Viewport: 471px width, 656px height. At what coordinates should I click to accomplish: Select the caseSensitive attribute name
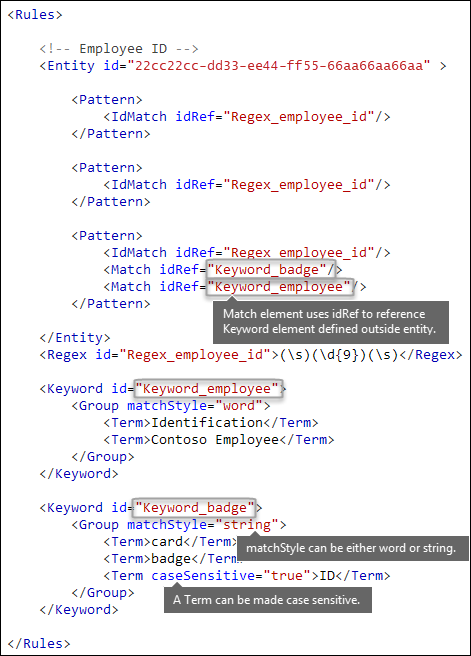(203, 576)
